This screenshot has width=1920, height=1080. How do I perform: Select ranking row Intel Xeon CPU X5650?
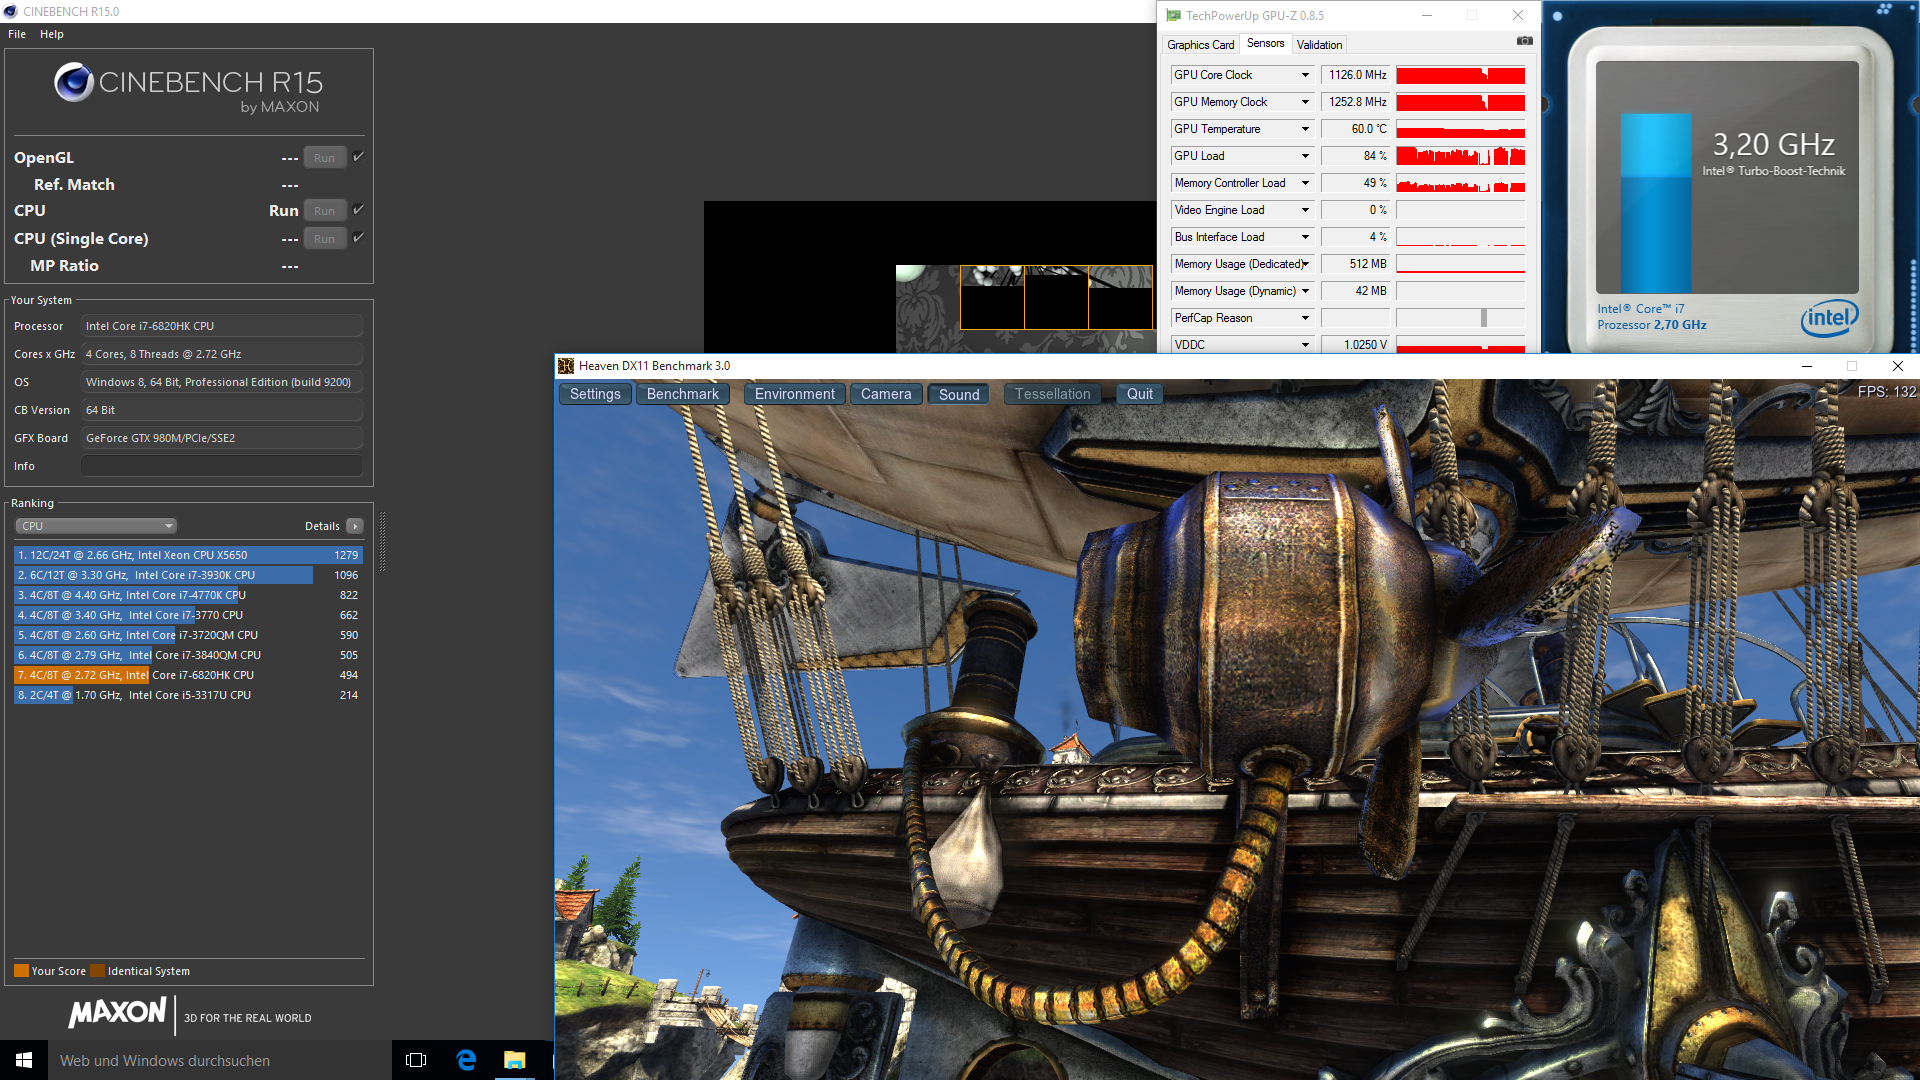pos(188,555)
